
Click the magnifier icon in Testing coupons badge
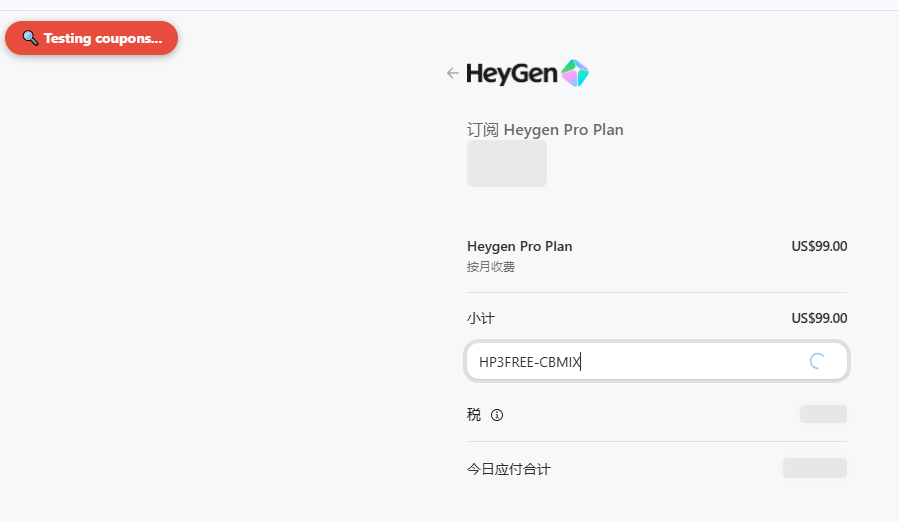pyautogui.click(x=30, y=38)
